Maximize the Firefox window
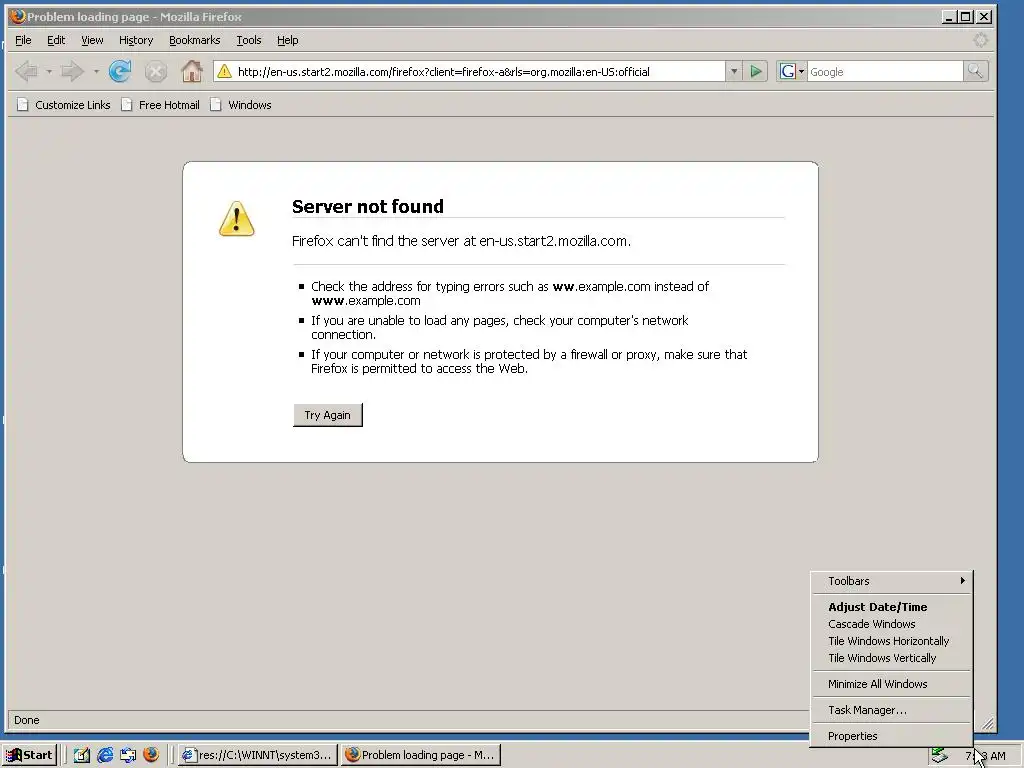Image resolution: width=1024 pixels, height=768 pixels. point(966,17)
